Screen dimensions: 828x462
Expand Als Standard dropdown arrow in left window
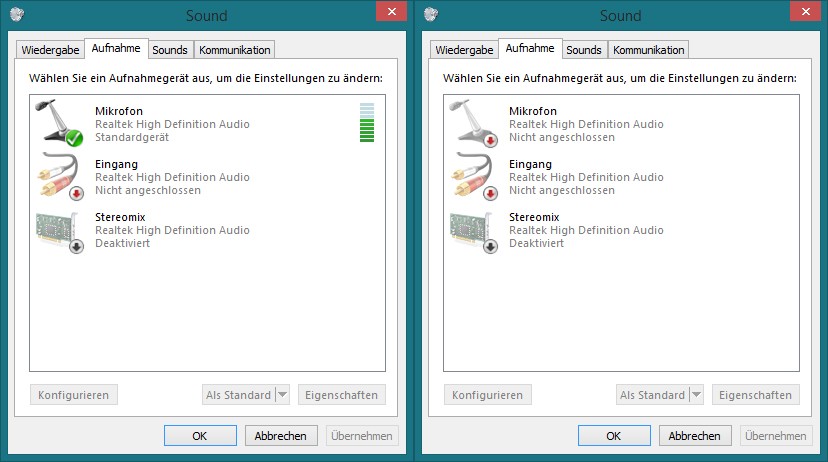point(283,394)
